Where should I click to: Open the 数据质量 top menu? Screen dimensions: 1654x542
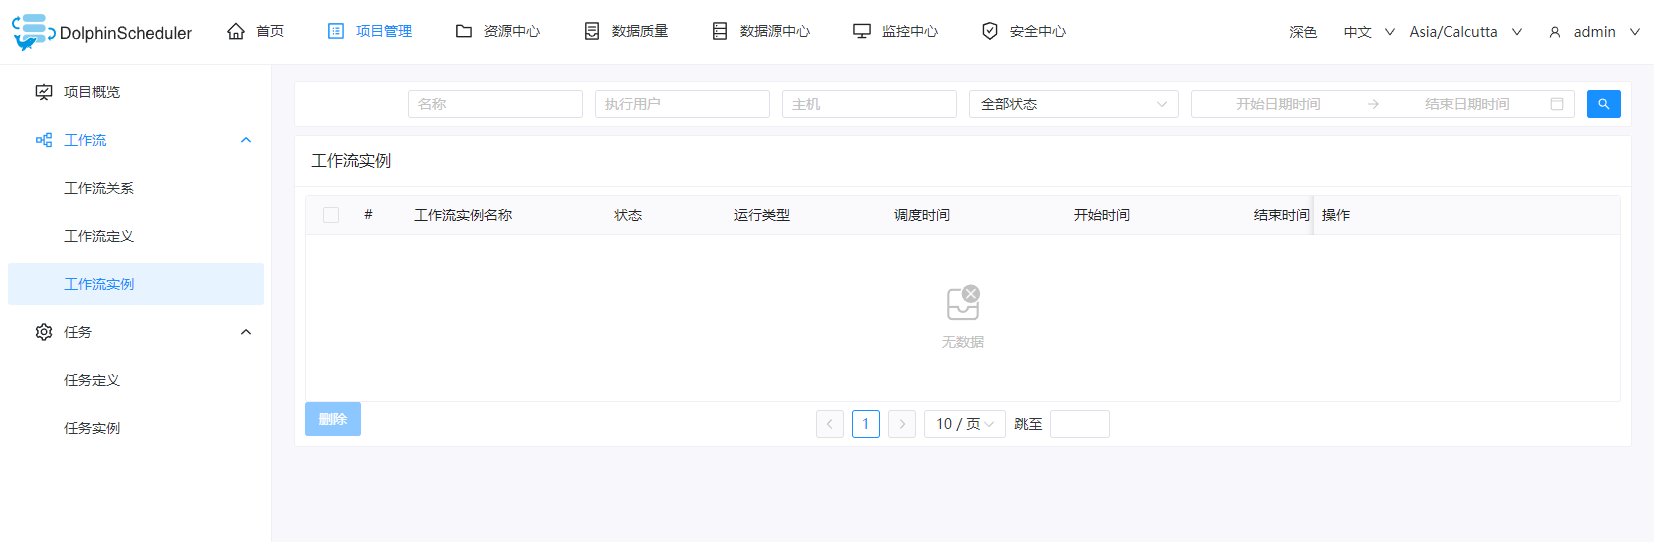[640, 31]
